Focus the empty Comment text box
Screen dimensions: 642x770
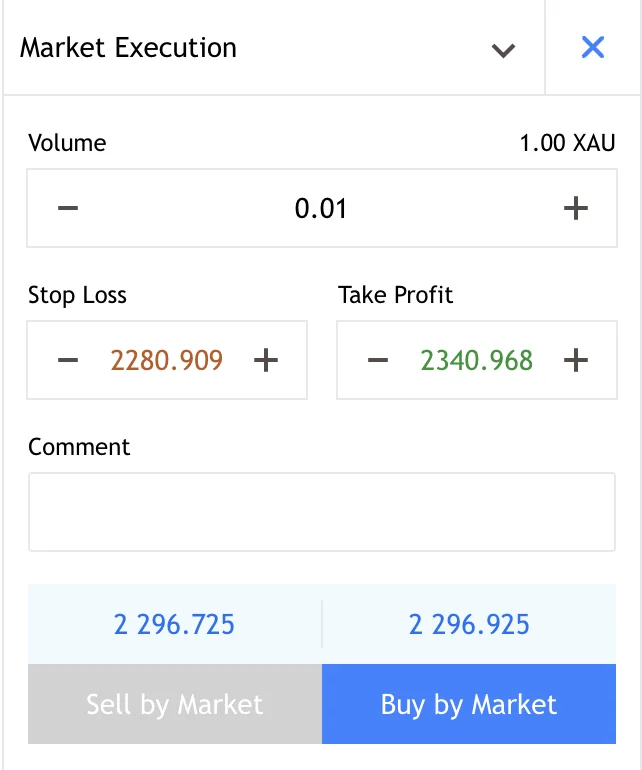[x=321, y=512]
